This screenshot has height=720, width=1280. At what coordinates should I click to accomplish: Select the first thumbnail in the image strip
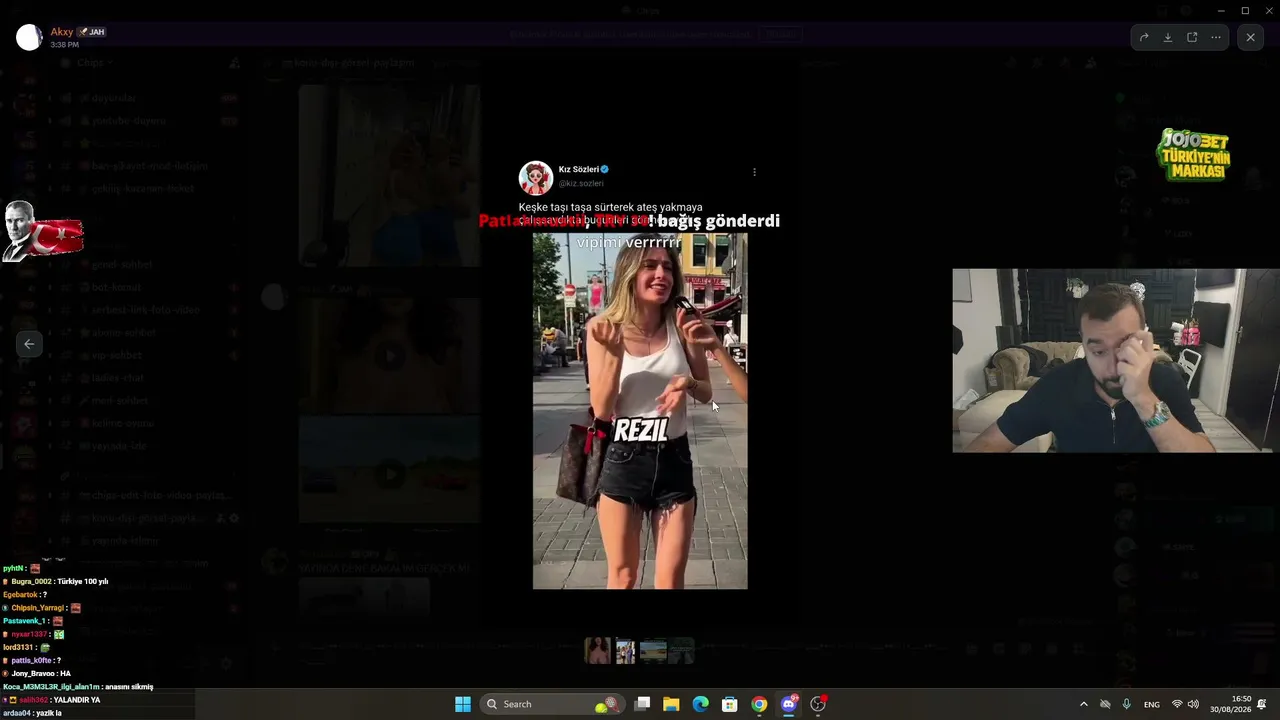click(x=597, y=651)
